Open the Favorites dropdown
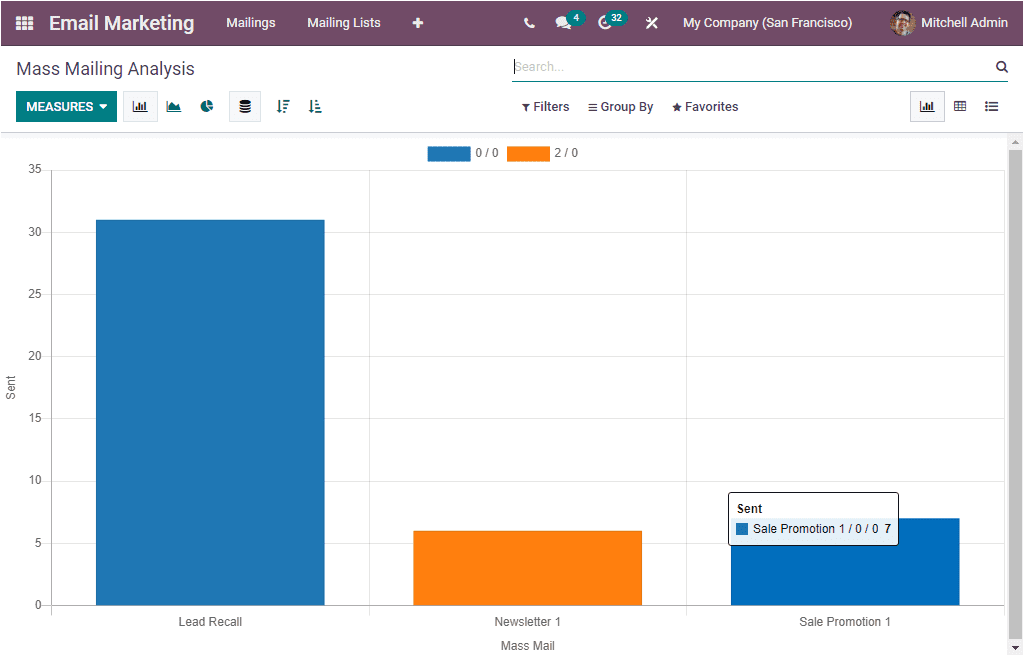Image resolution: width=1024 pixels, height=656 pixels. [x=705, y=106]
